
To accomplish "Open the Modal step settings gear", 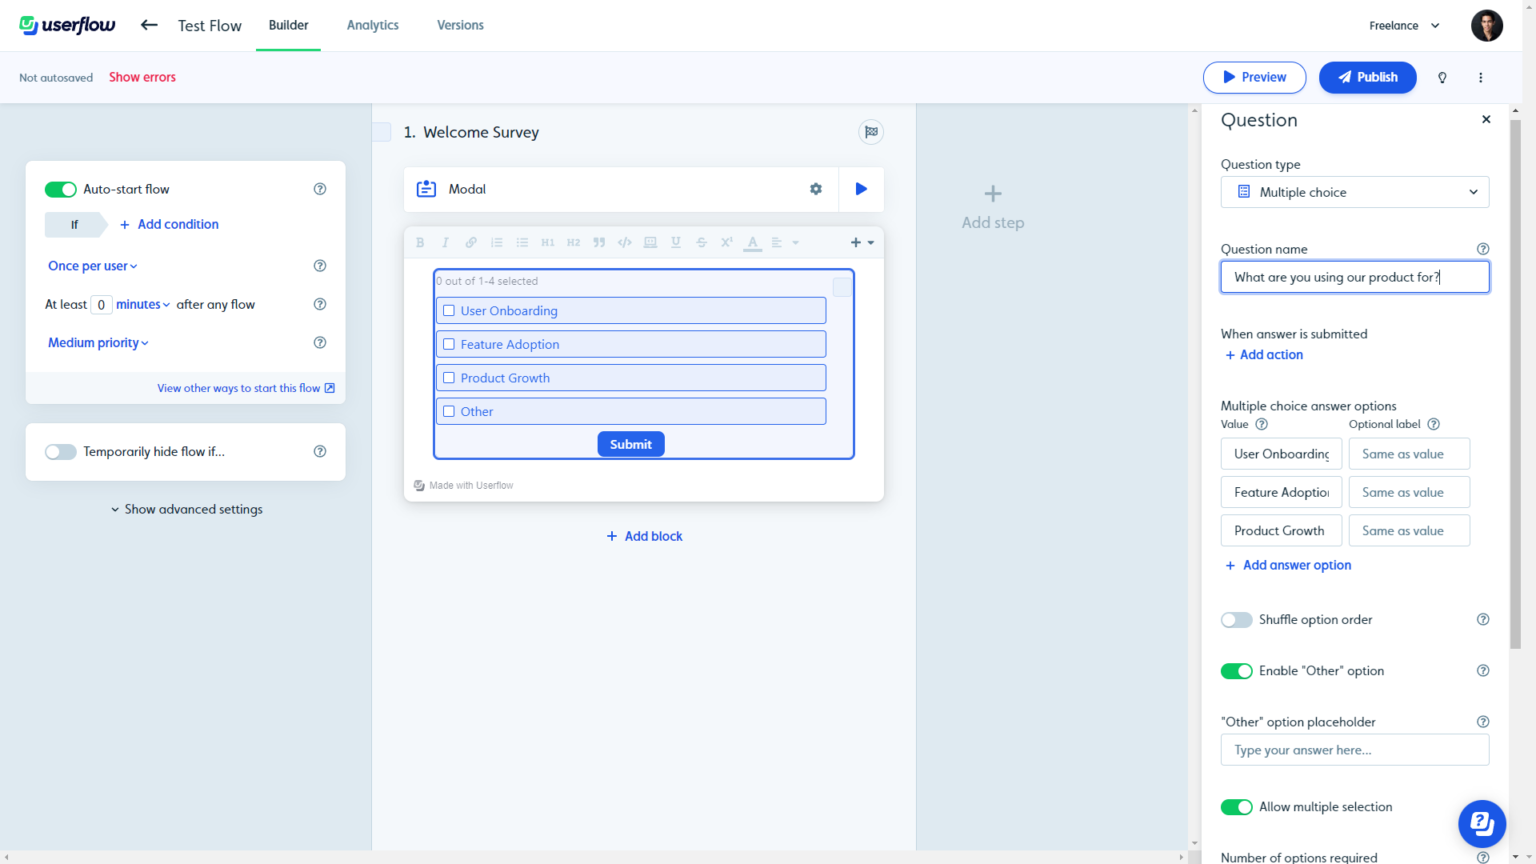I will (x=815, y=188).
